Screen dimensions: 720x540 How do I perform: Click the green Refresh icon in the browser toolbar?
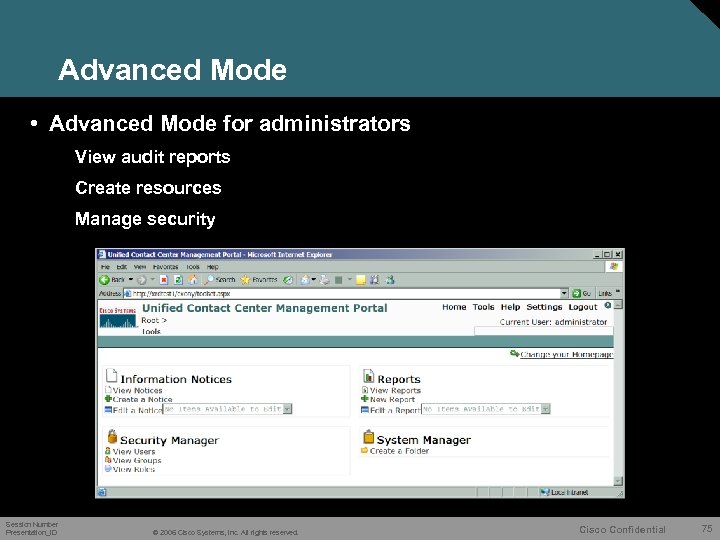point(178,280)
